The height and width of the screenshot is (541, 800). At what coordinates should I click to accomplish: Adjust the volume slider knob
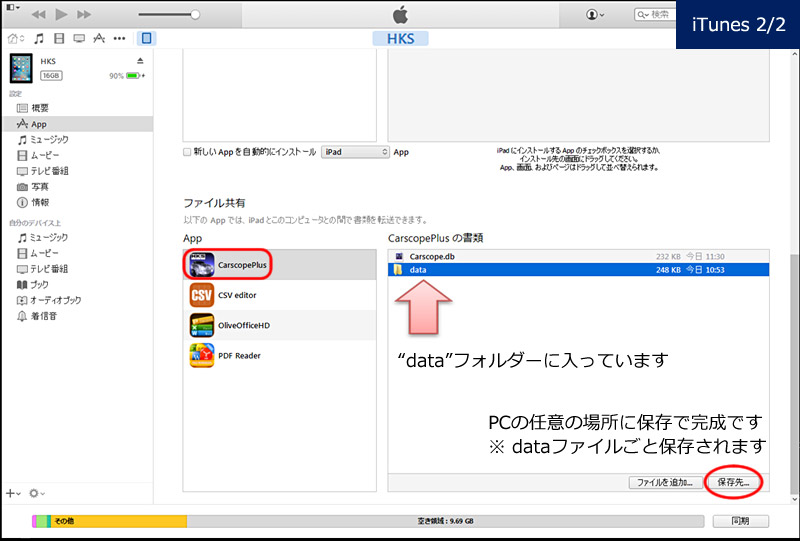tap(195, 15)
